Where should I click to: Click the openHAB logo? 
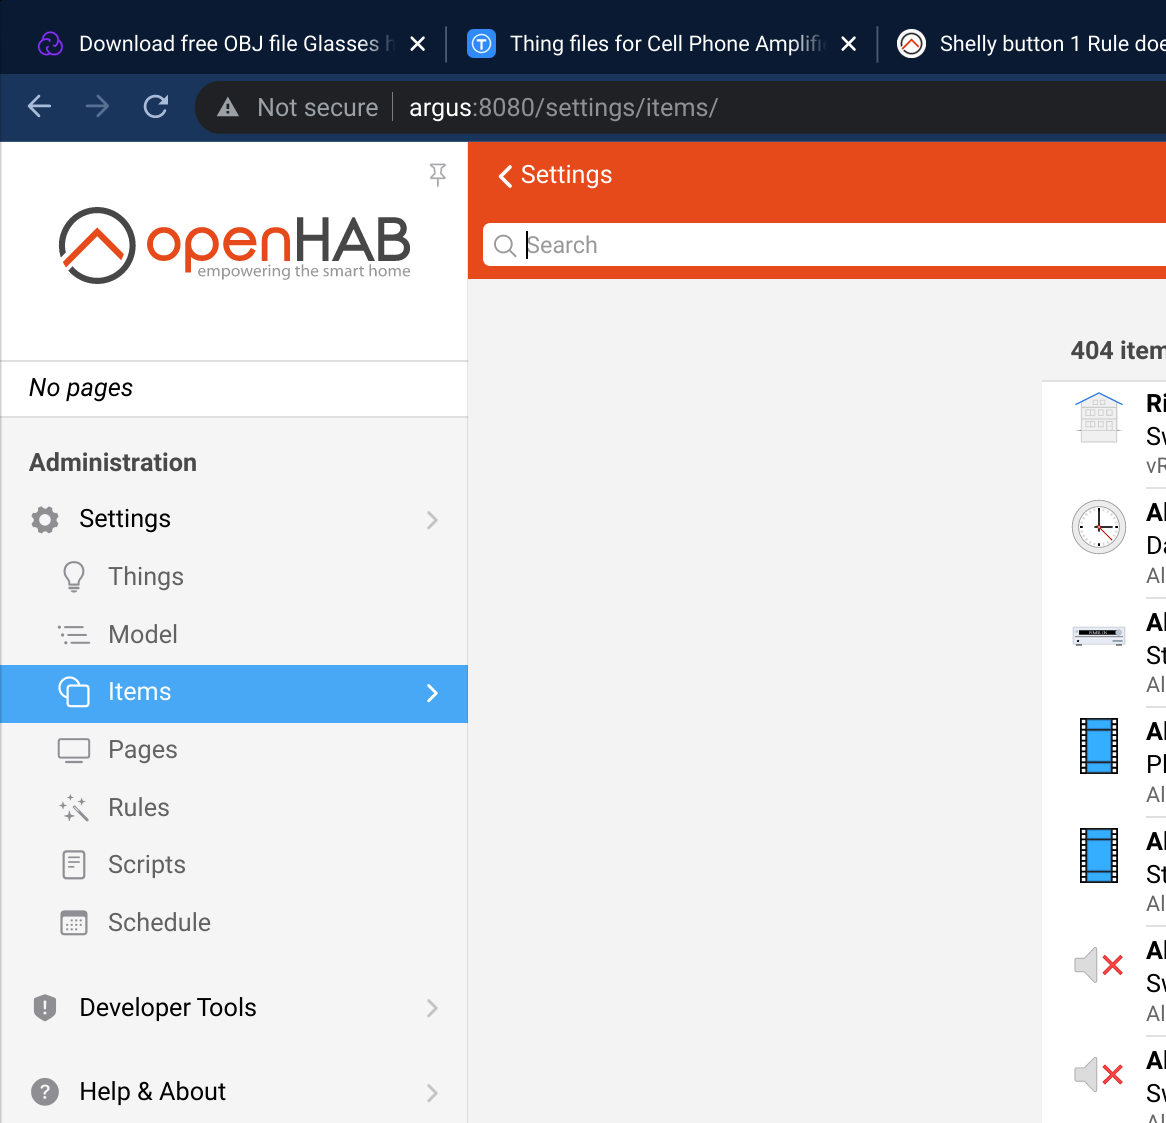click(235, 245)
